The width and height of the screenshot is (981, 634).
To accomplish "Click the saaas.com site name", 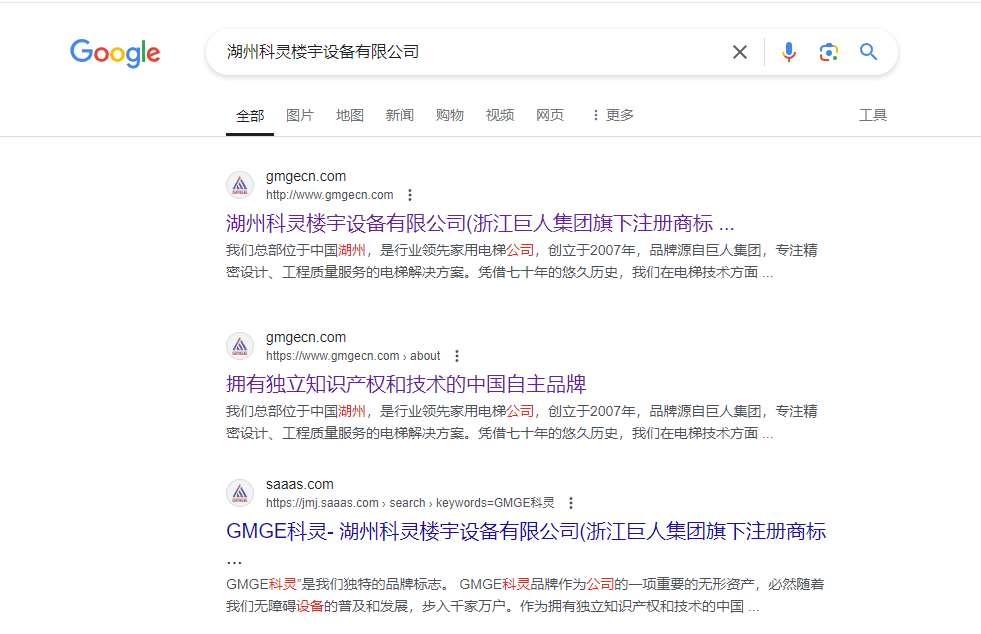I will (x=300, y=484).
